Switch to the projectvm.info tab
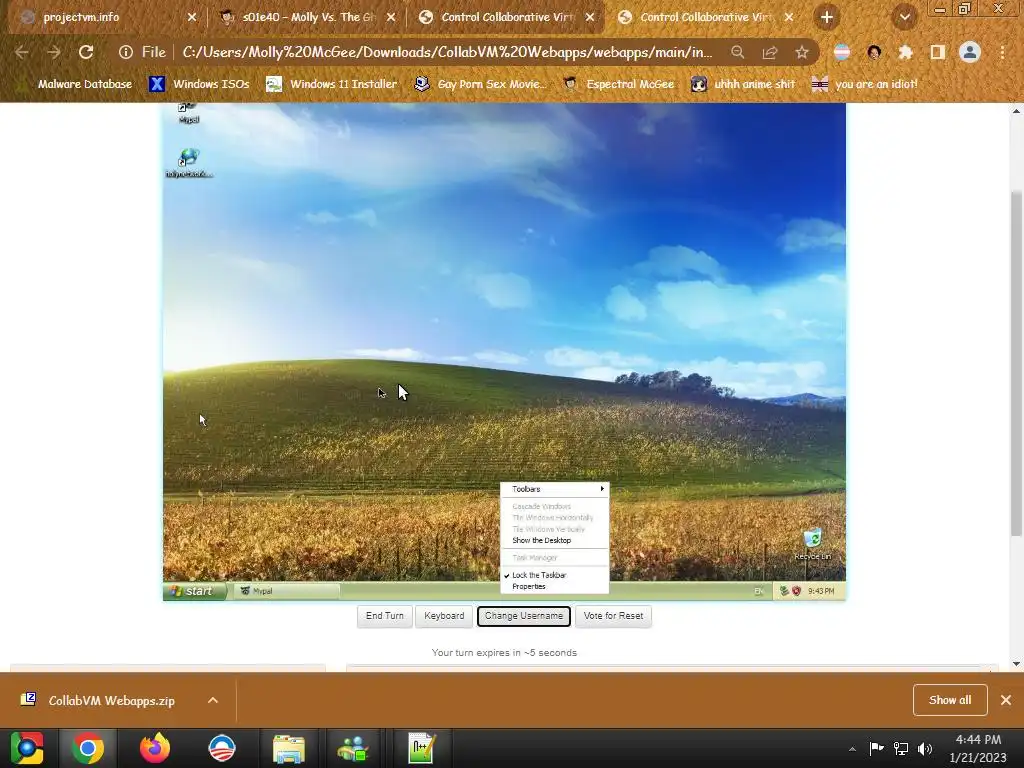The image size is (1024, 768). [104, 18]
